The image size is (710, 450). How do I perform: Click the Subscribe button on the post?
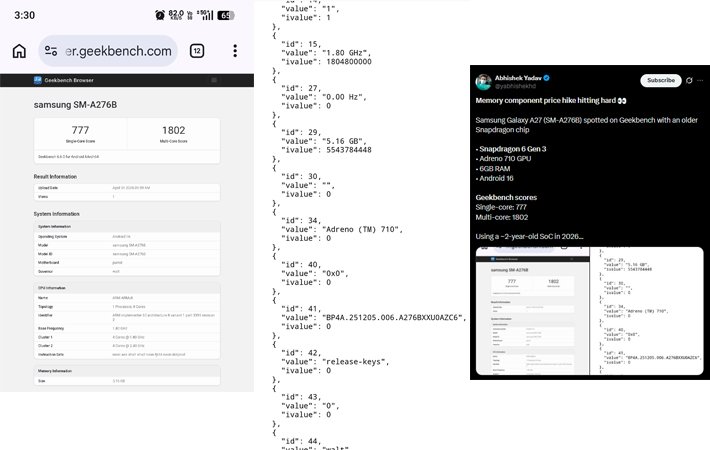coord(660,80)
